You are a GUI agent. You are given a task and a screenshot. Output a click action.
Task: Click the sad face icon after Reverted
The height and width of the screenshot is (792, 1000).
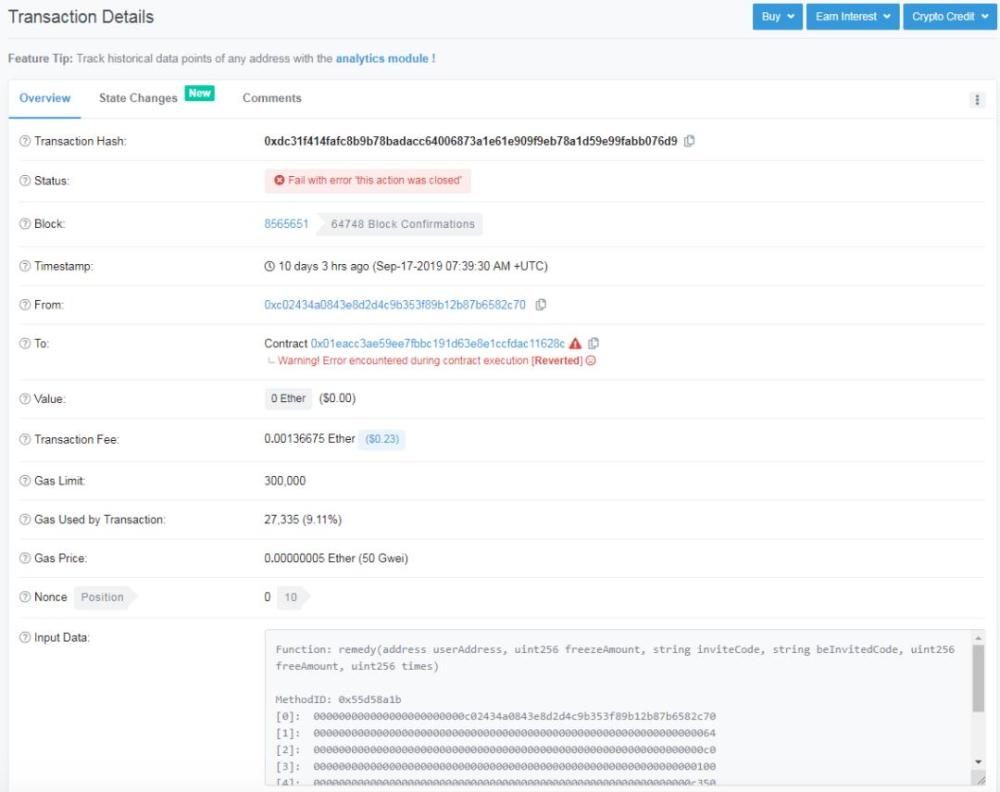pos(591,360)
